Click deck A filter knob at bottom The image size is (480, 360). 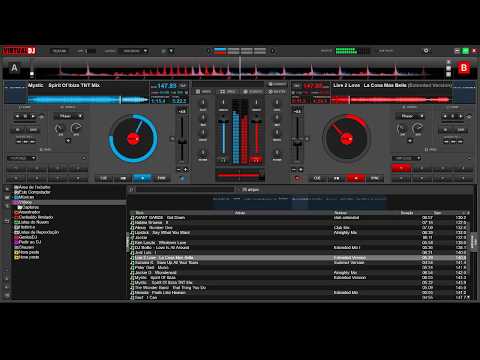[203, 153]
